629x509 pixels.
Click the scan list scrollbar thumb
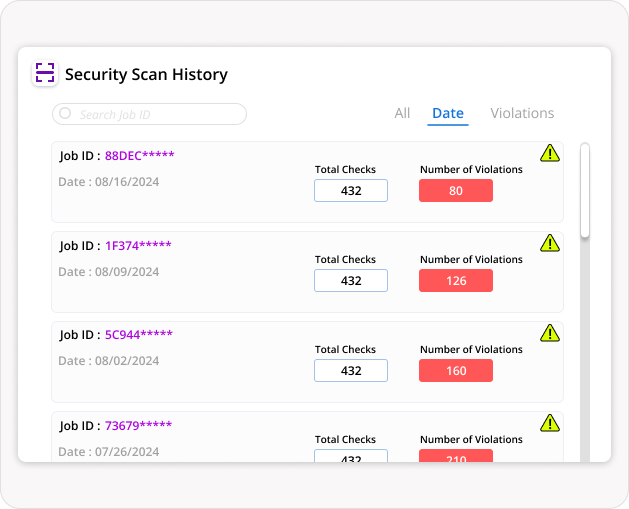coord(585,190)
